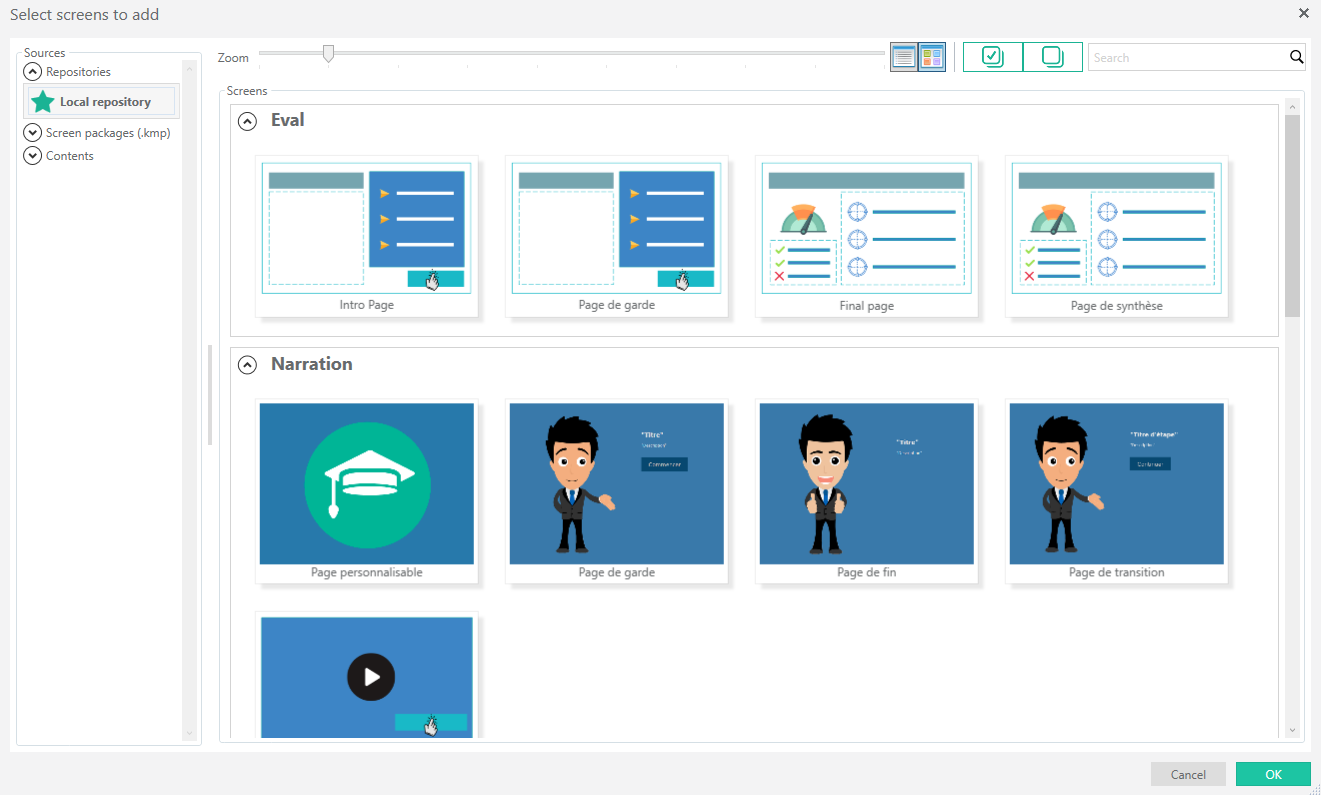Click the Zoom slider handle
Screen dimensions: 1321x795
328,54
